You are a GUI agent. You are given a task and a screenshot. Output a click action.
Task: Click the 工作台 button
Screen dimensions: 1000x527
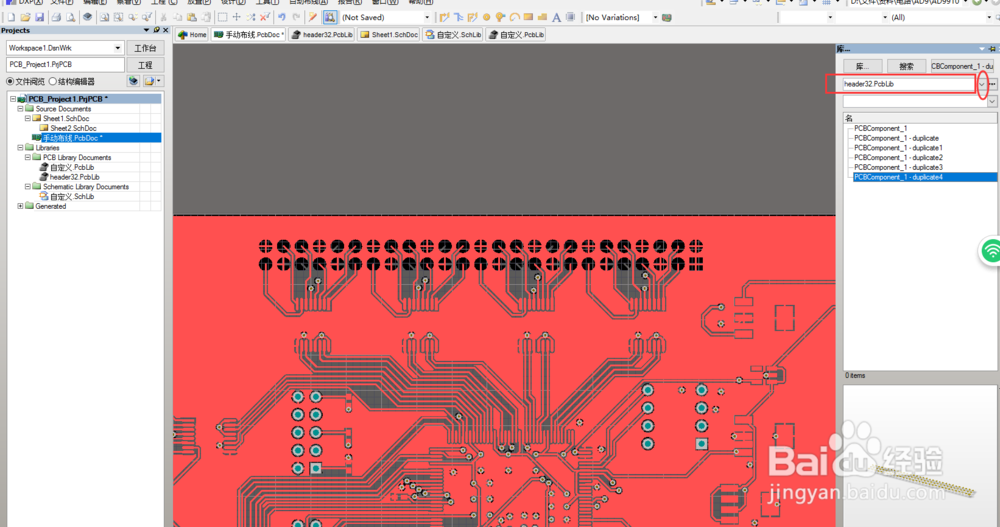coord(145,48)
